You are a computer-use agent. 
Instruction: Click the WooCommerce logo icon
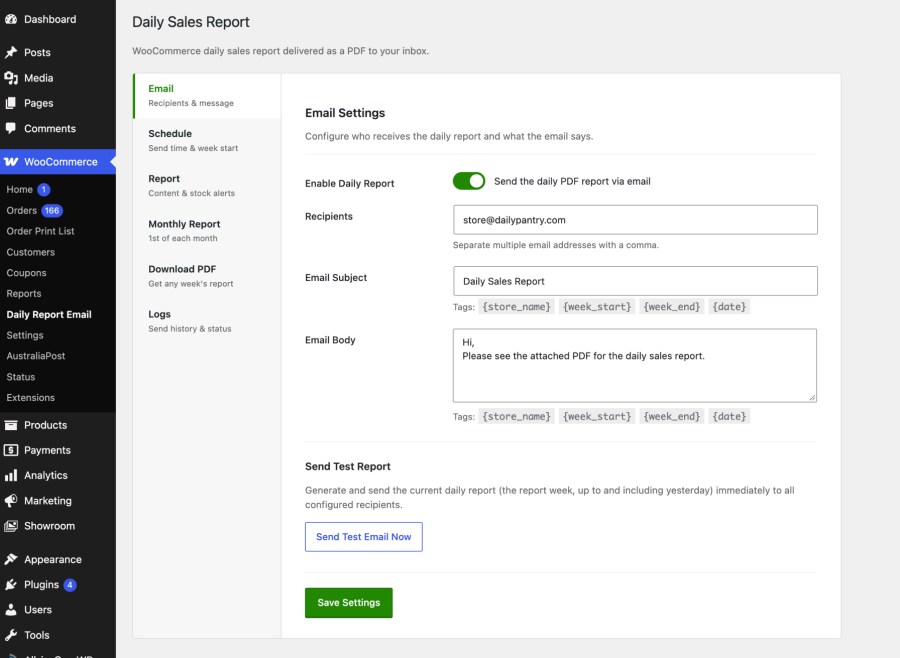click(x=11, y=161)
